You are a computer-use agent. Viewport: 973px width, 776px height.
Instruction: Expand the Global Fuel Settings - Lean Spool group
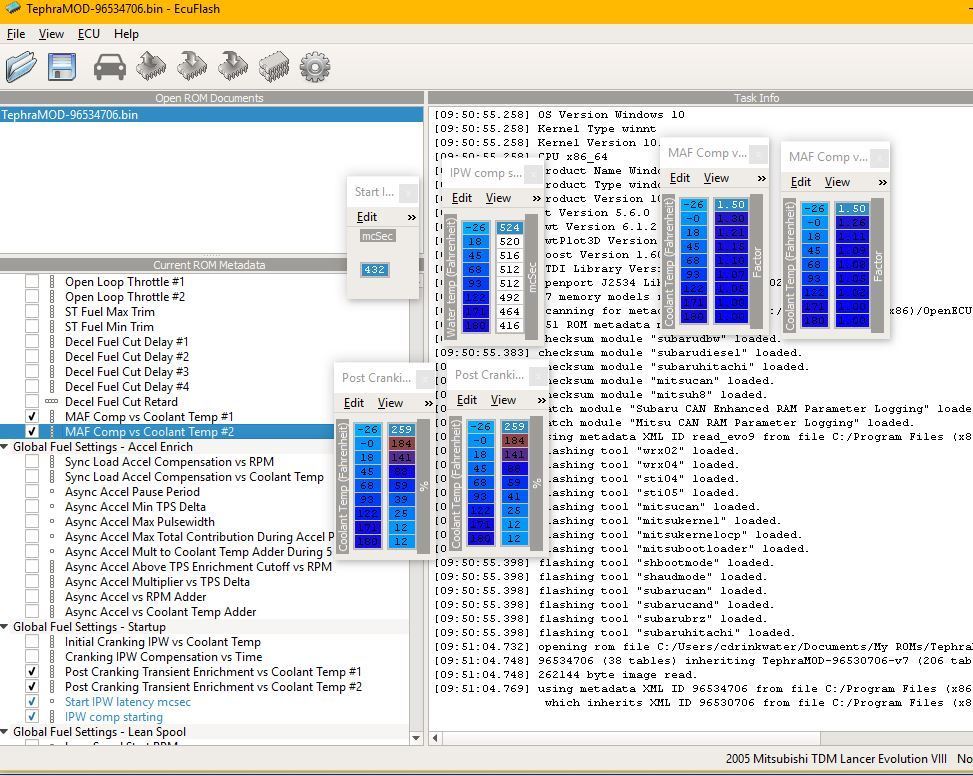pos(6,732)
